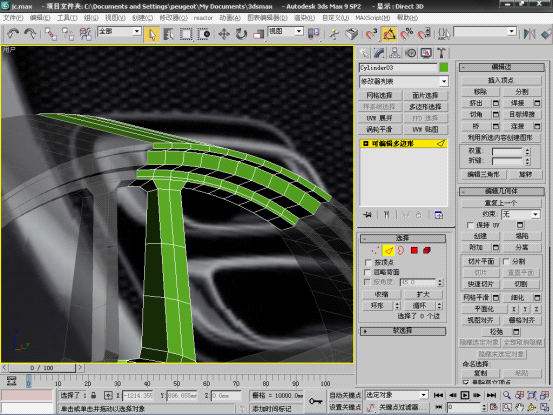
Task: Open the Hierarchy command panel tab
Action: click(395, 53)
